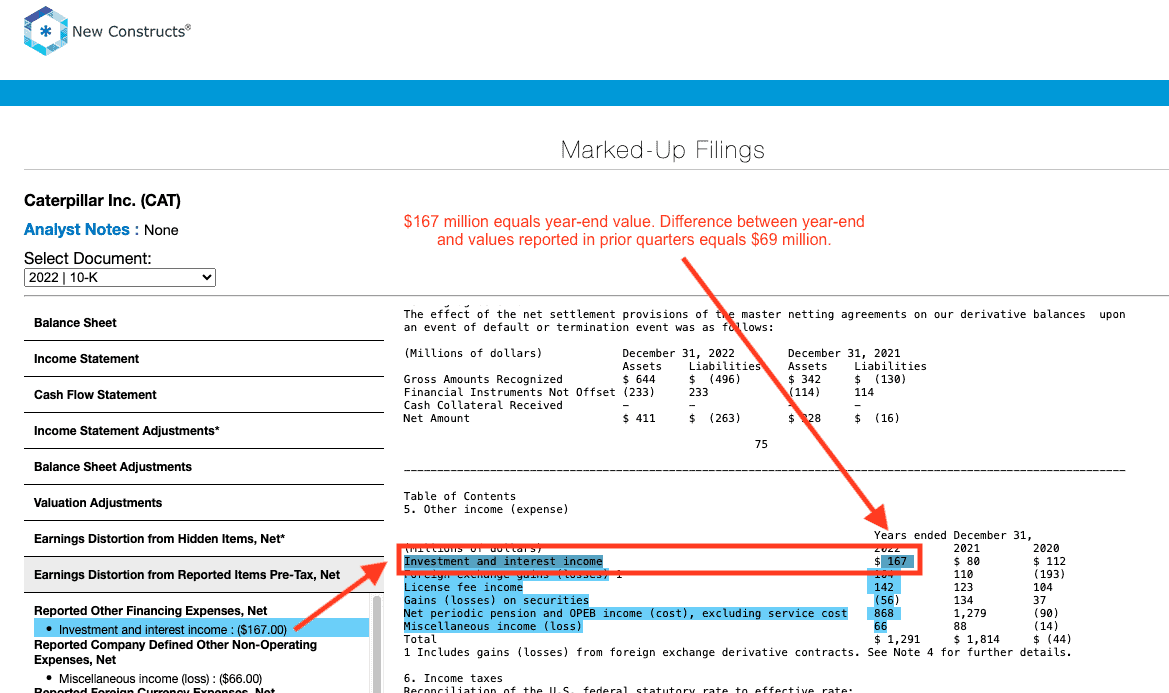The width and height of the screenshot is (1169, 693).
Task: Click Gains (losses) on securities label
Action: tap(497, 601)
